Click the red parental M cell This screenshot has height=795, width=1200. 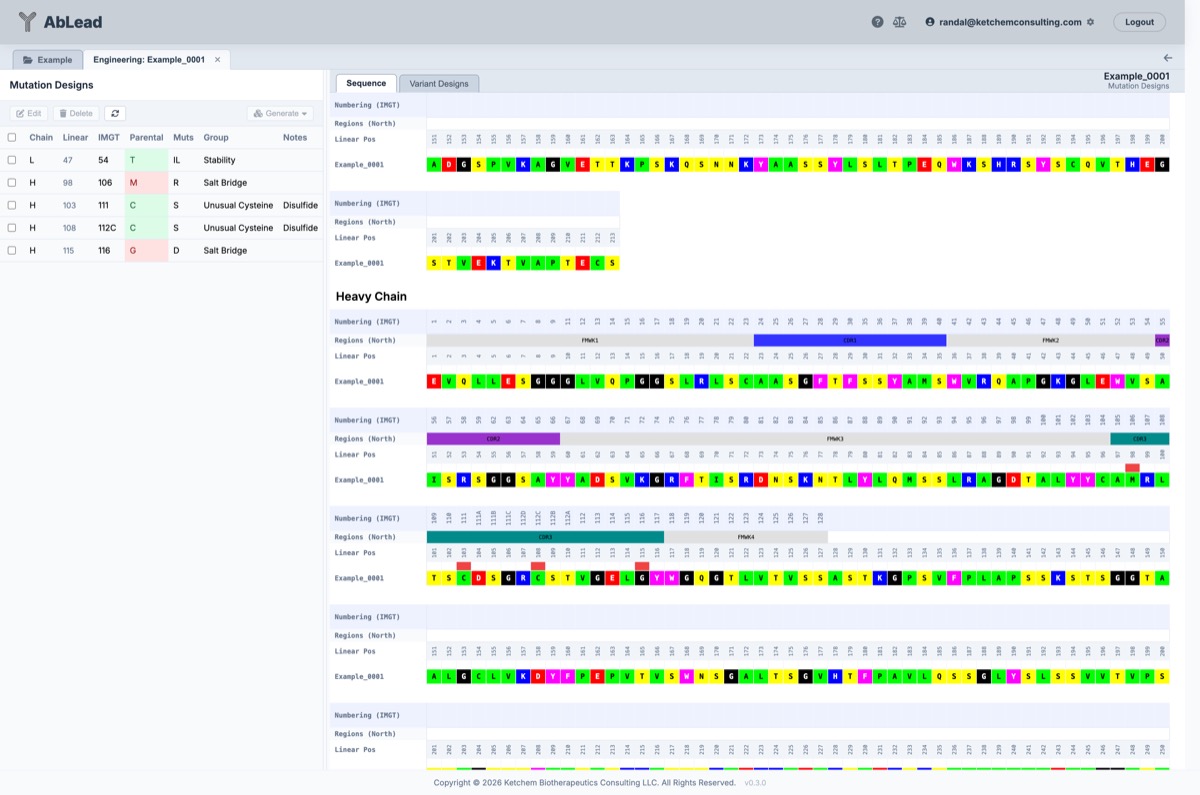[x=146, y=183]
